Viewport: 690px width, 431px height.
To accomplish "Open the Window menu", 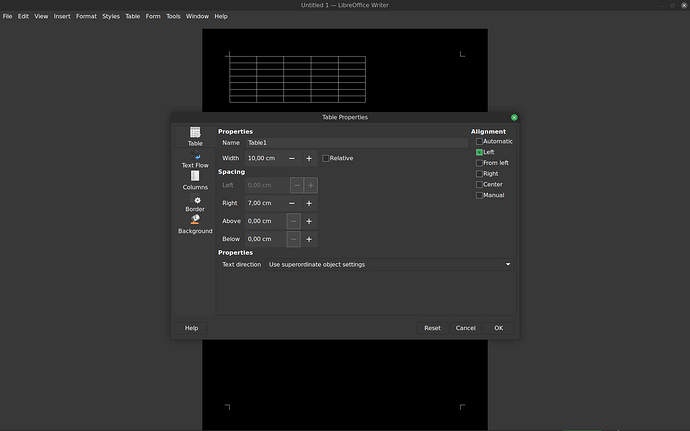I will tap(197, 16).
